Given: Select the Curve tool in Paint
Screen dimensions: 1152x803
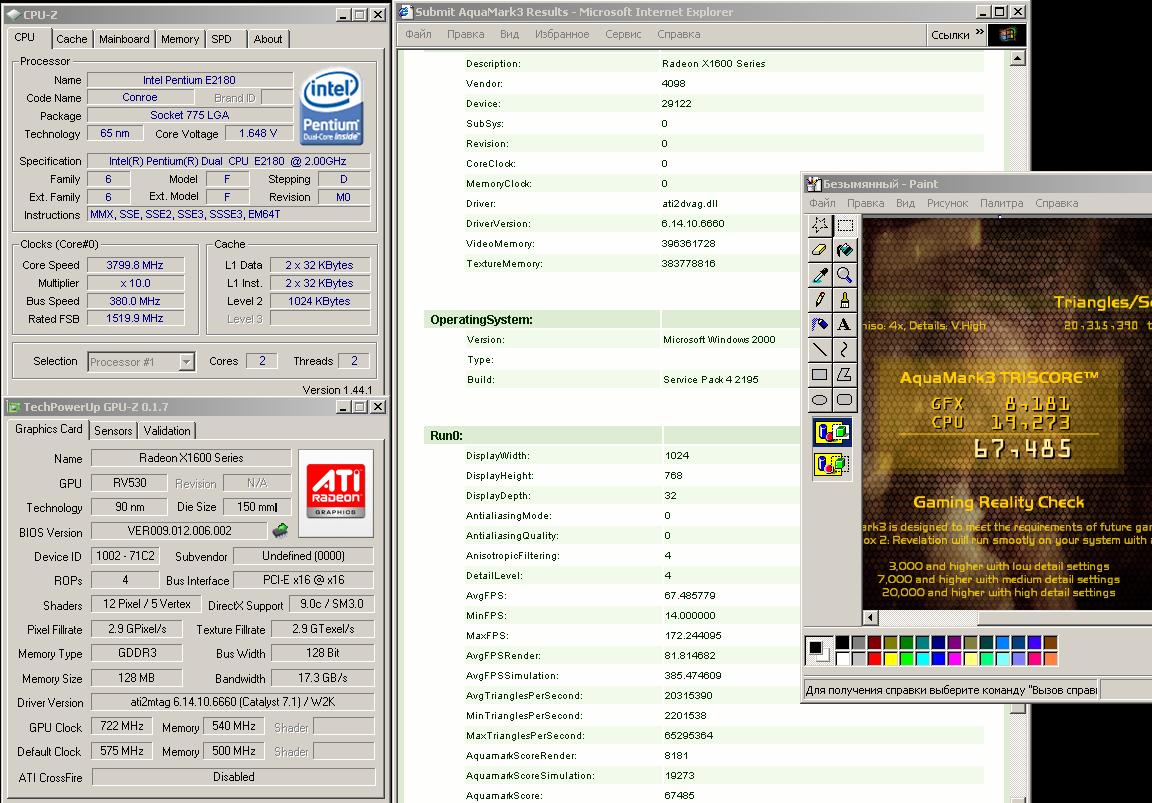Looking at the screenshot, I should click(x=845, y=350).
